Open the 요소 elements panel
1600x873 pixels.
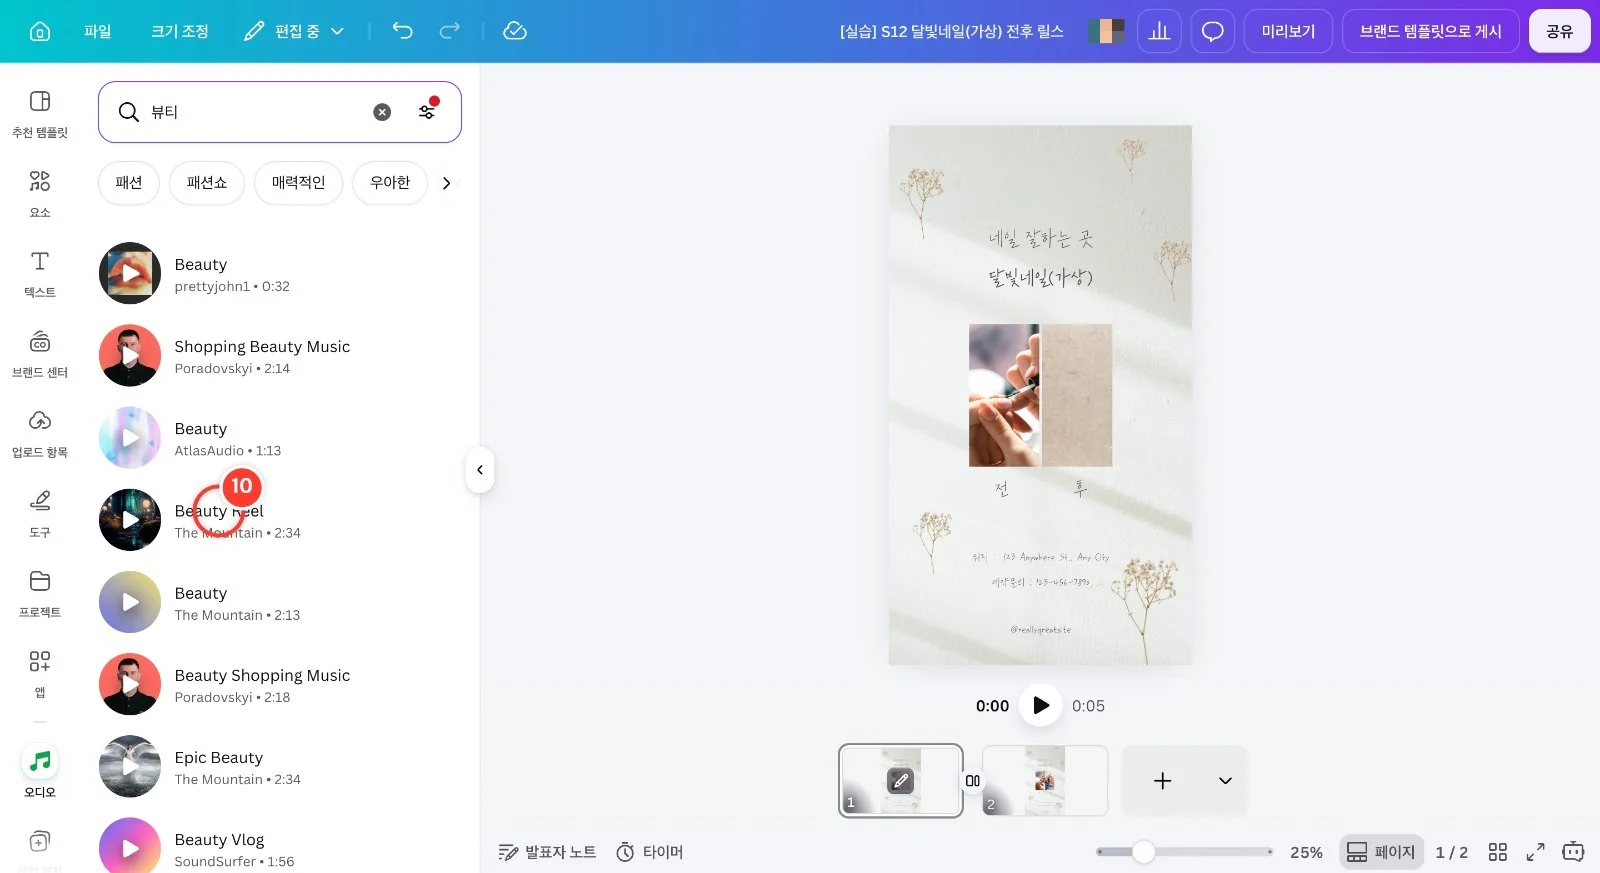coord(40,194)
